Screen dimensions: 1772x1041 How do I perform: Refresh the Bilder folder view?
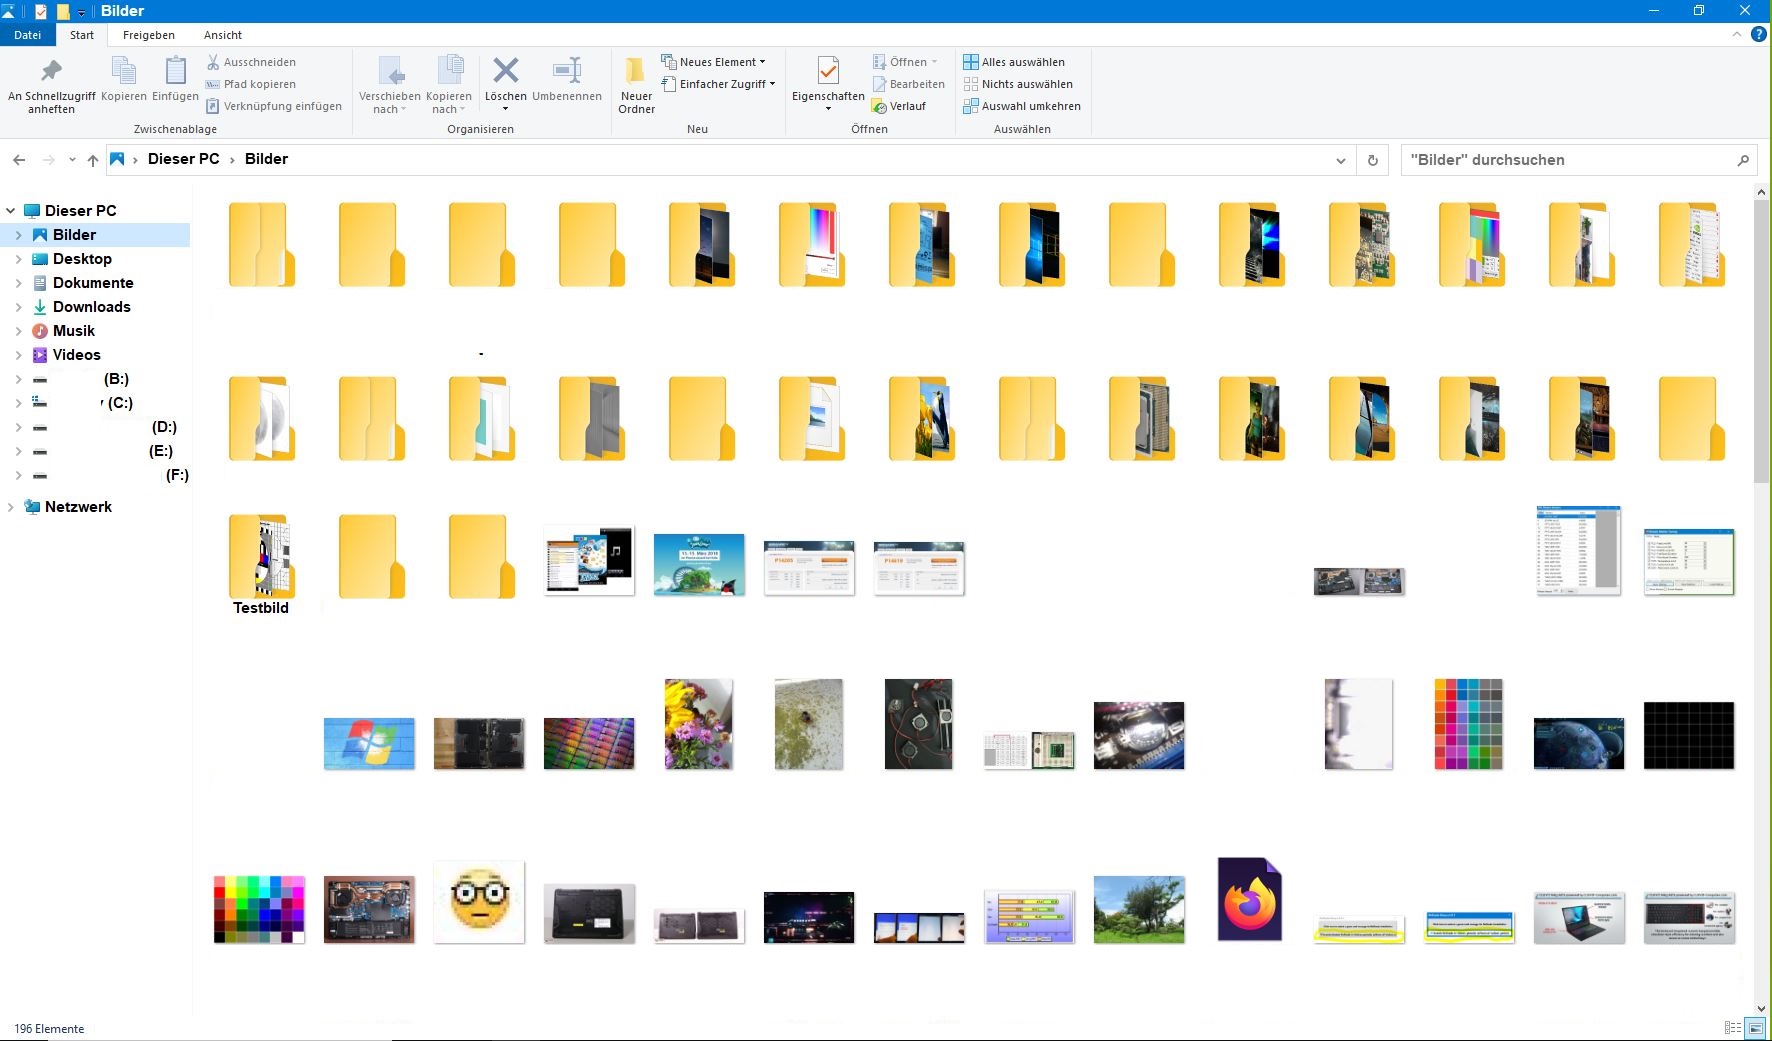coord(1372,160)
